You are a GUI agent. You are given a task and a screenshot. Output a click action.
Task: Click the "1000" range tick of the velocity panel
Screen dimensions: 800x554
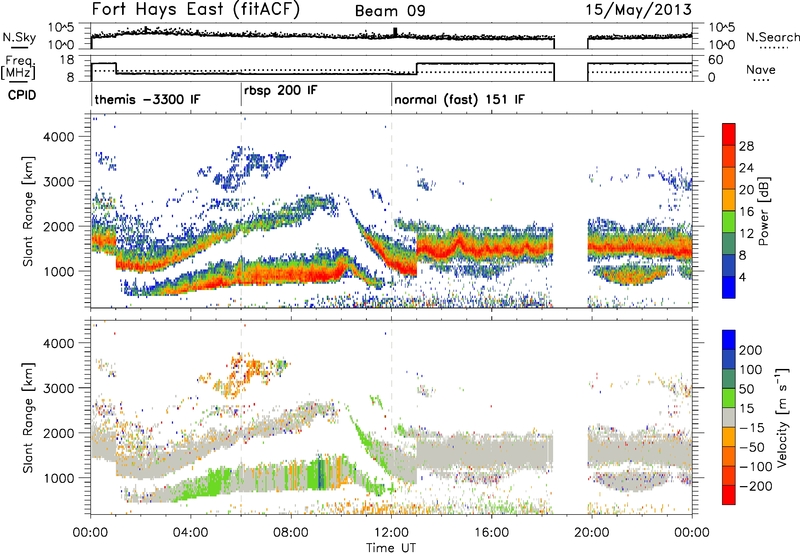coord(58,478)
